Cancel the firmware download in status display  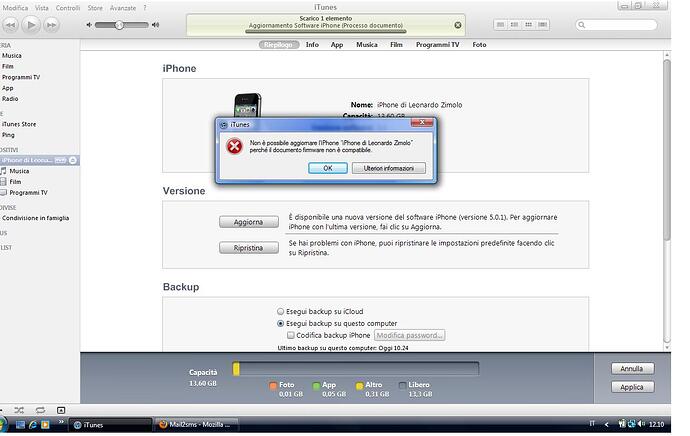click(458, 25)
